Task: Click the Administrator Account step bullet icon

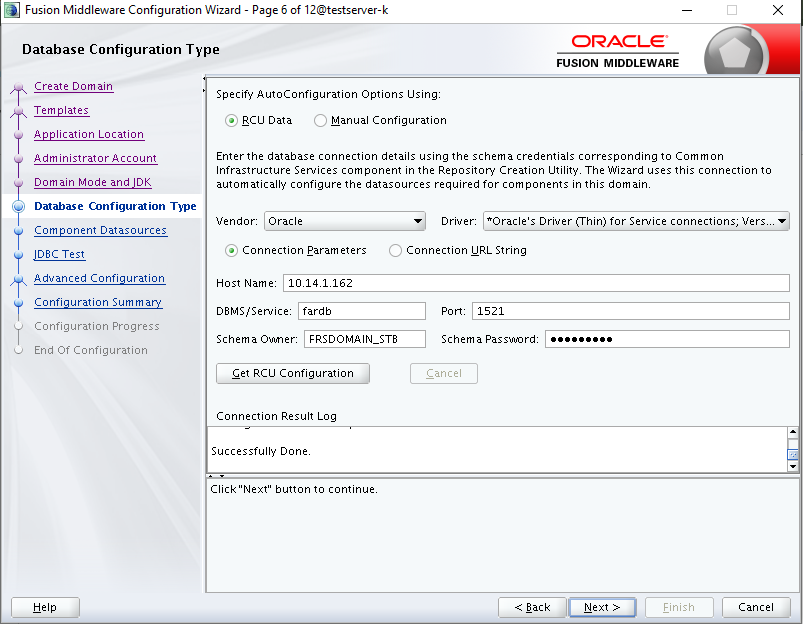Action: [18, 159]
